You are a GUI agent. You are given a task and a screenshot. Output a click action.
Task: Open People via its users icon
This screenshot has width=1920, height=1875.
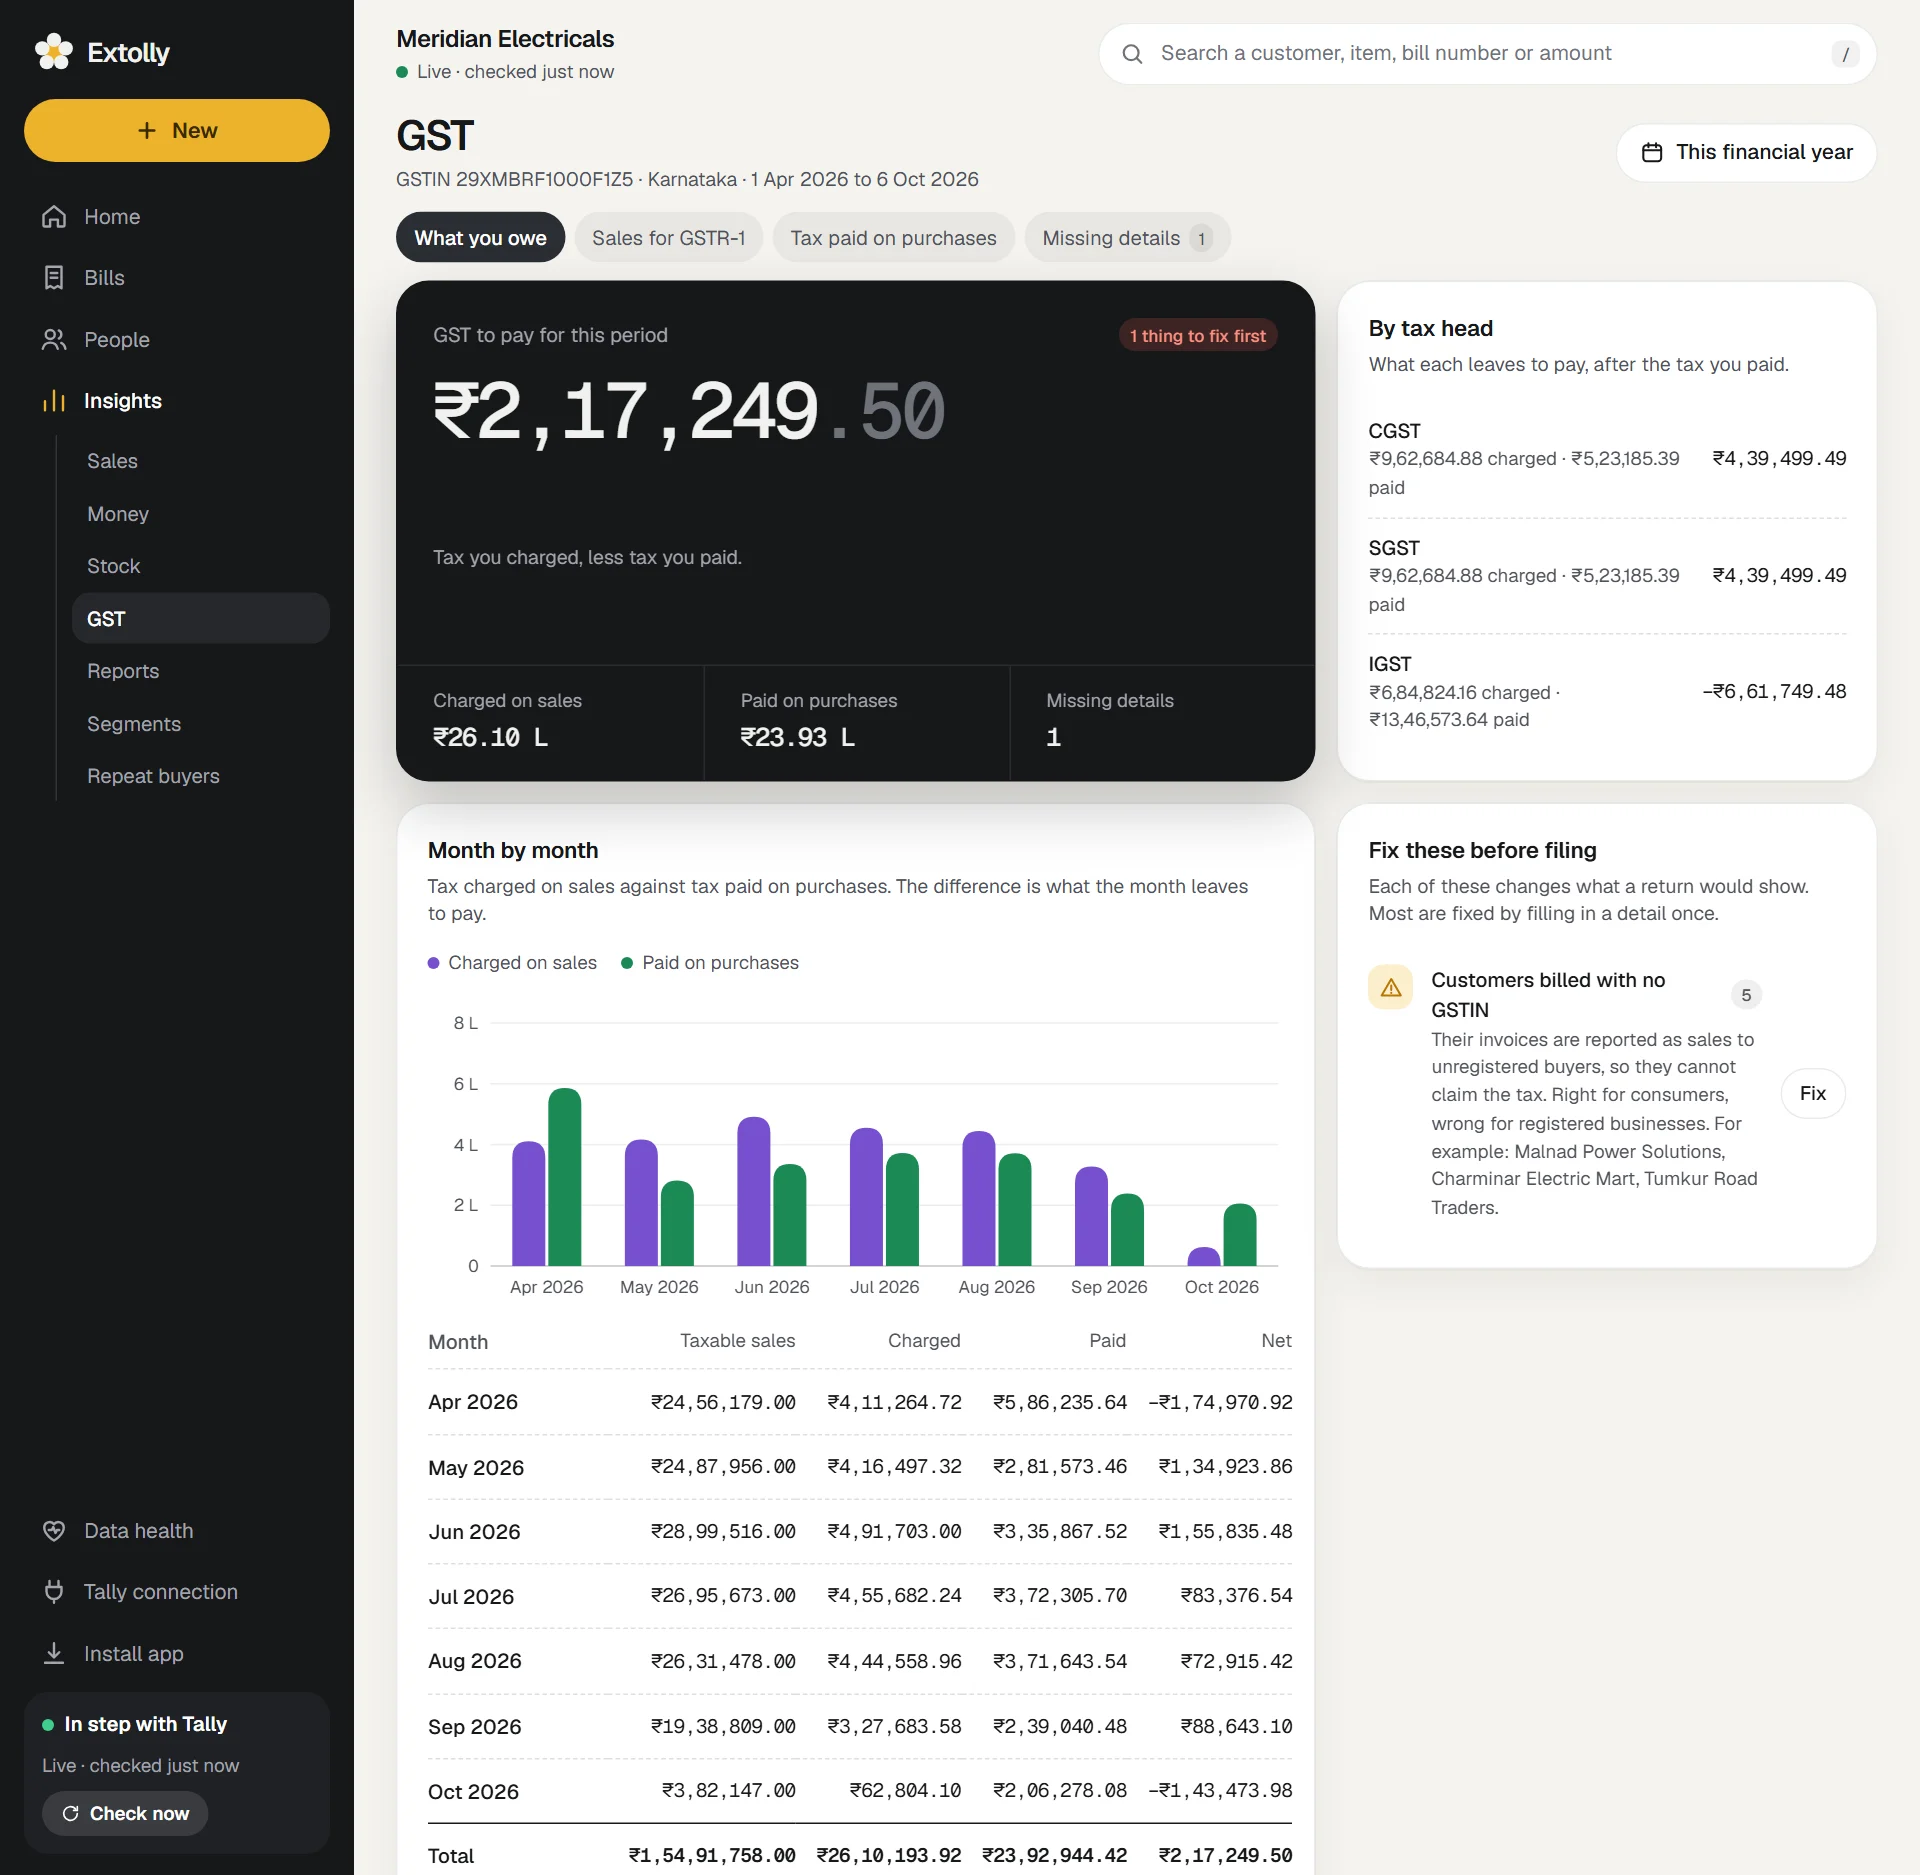pyautogui.click(x=54, y=340)
